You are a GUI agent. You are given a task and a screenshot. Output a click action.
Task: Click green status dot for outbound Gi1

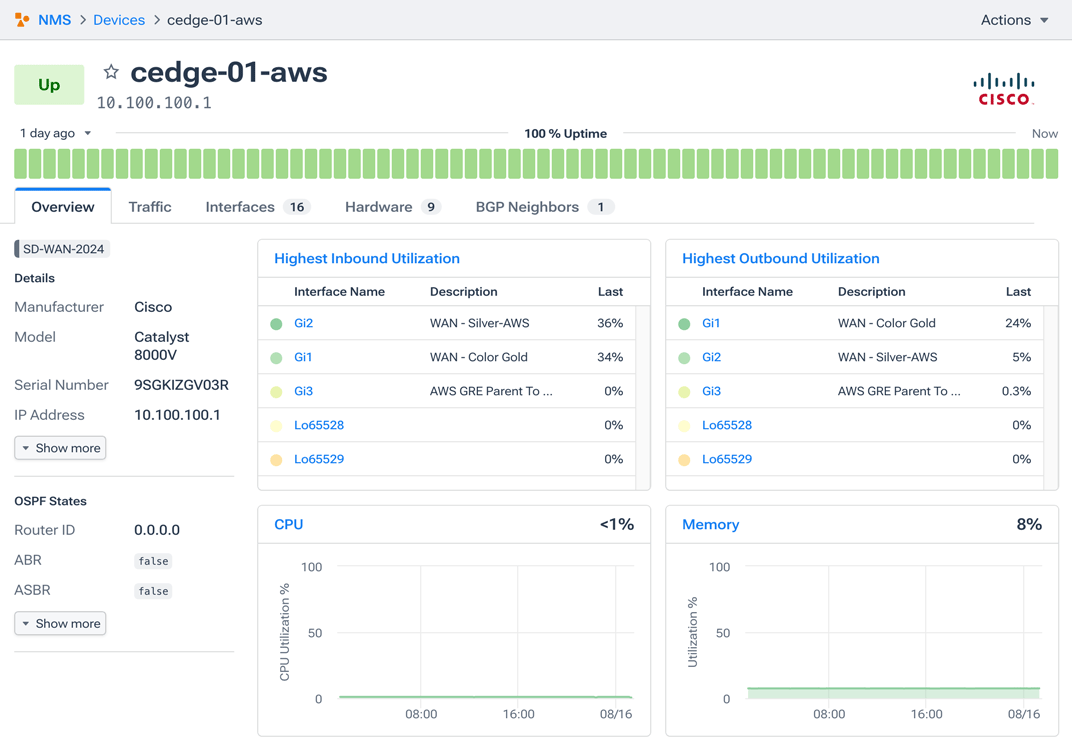(685, 324)
